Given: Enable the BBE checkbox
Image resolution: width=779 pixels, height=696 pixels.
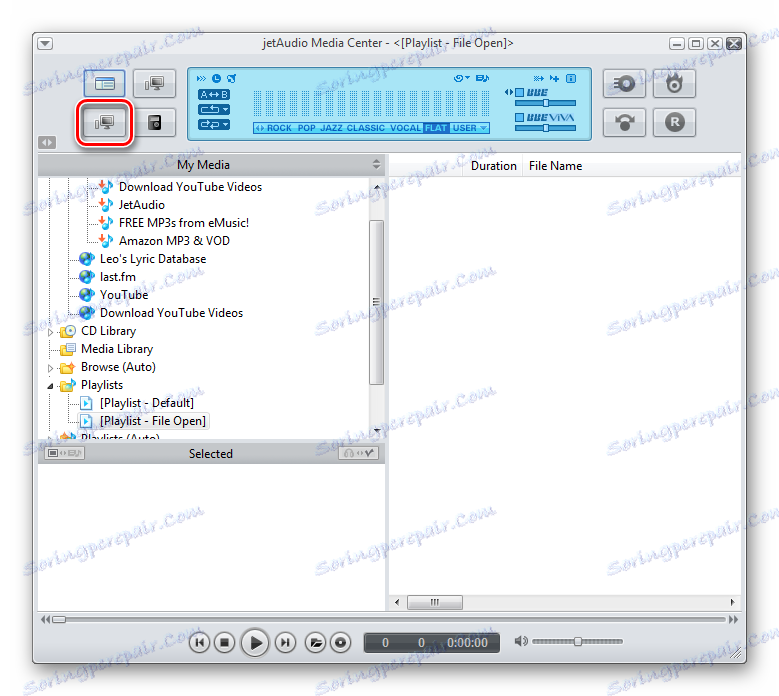Looking at the screenshot, I should point(519,92).
